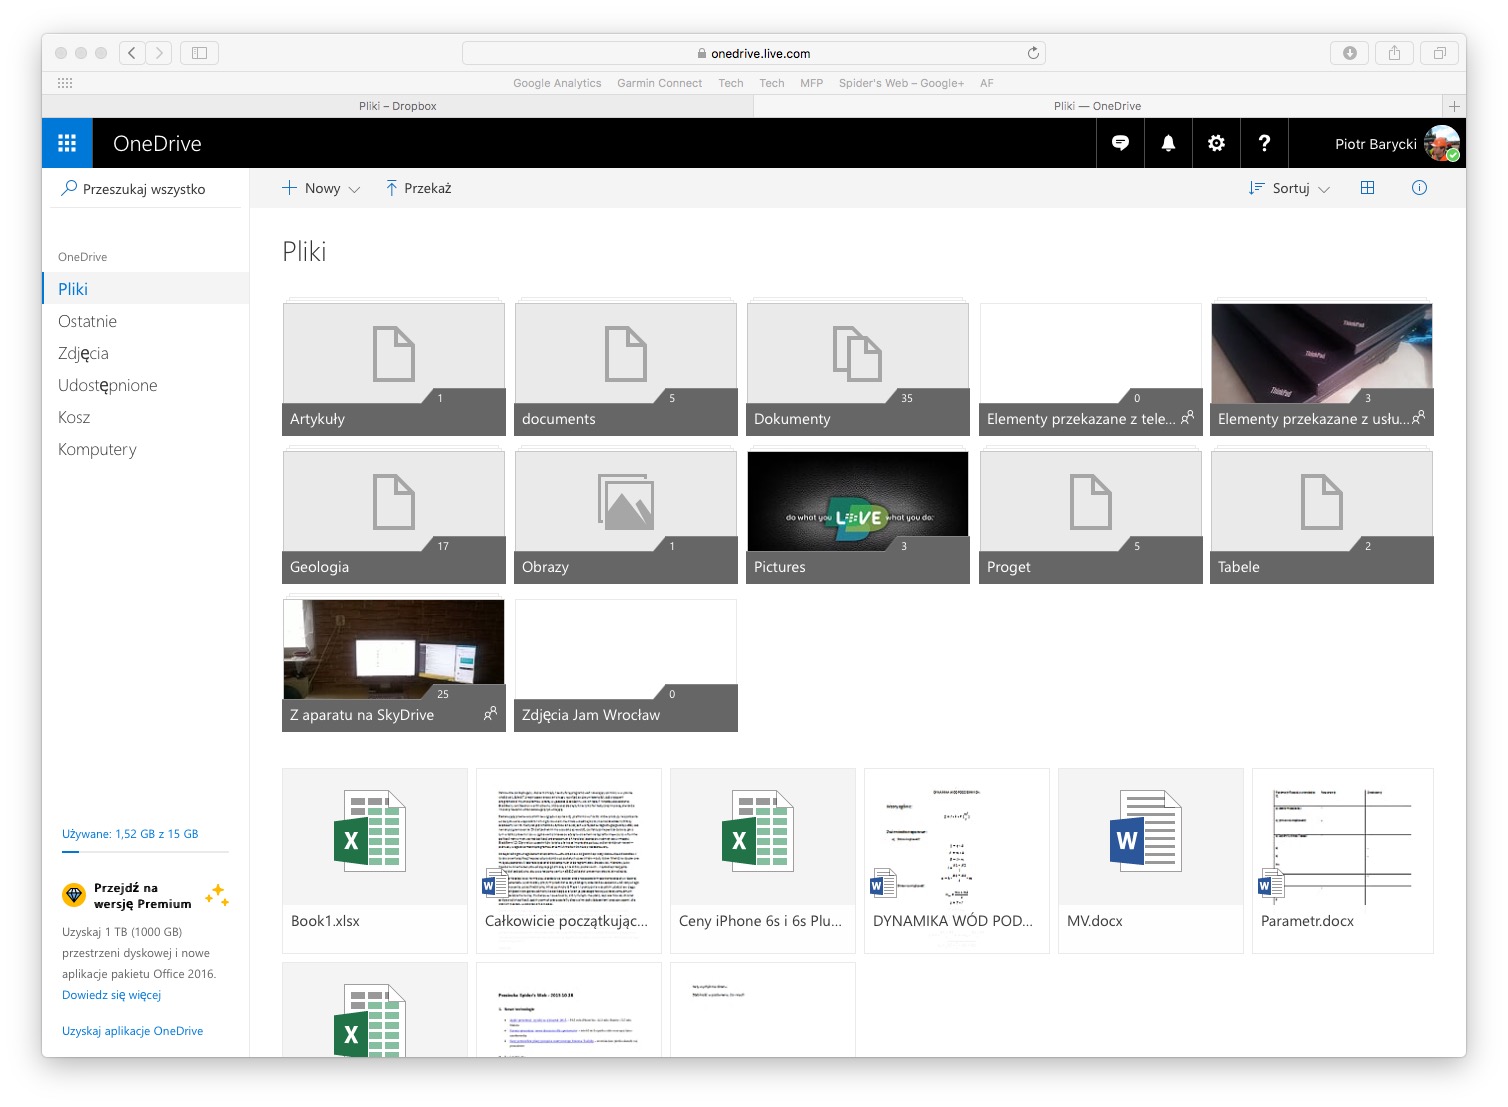The width and height of the screenshot is (1508, 1107).
Task: Open Elementy przekazane z usłu... folder
Action: [1322, 369]
